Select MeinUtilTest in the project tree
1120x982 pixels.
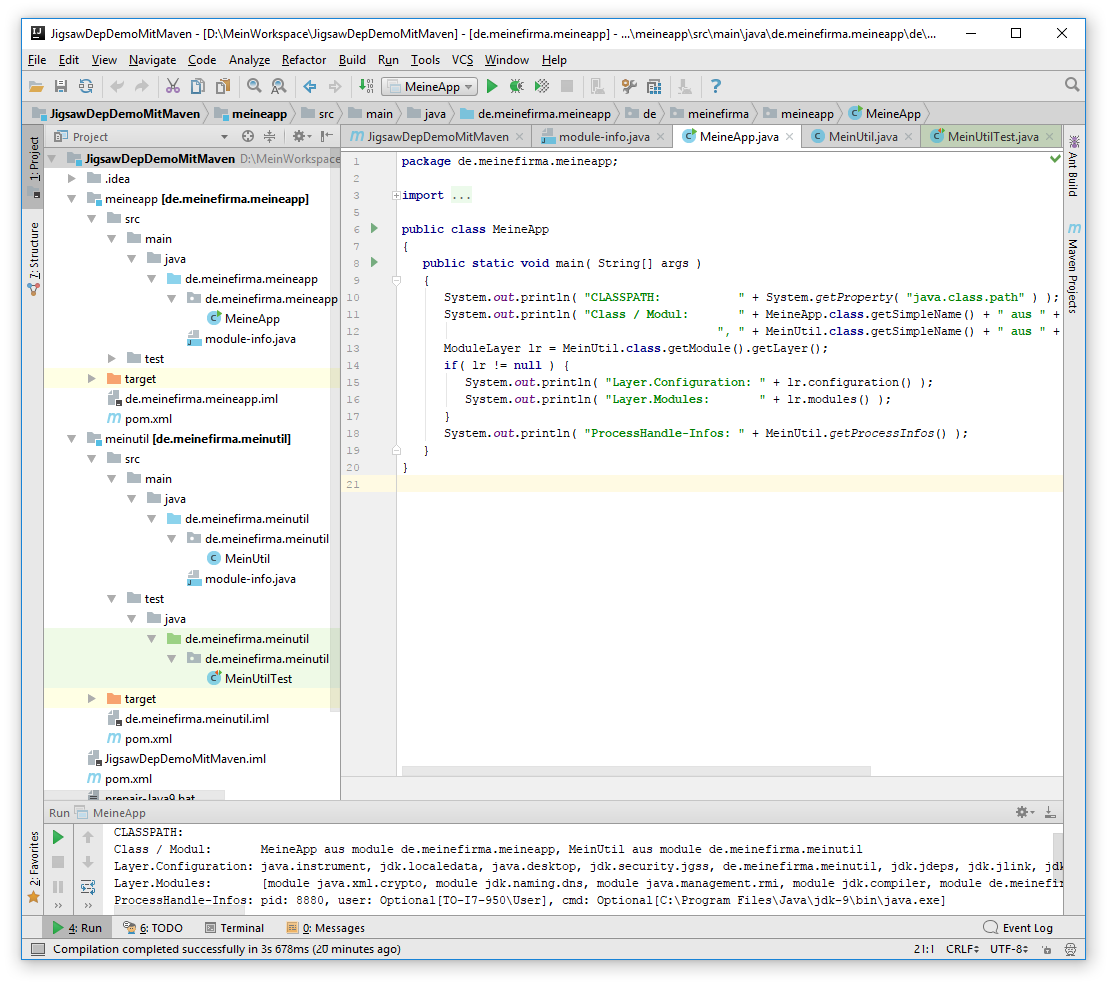(258, 678)
